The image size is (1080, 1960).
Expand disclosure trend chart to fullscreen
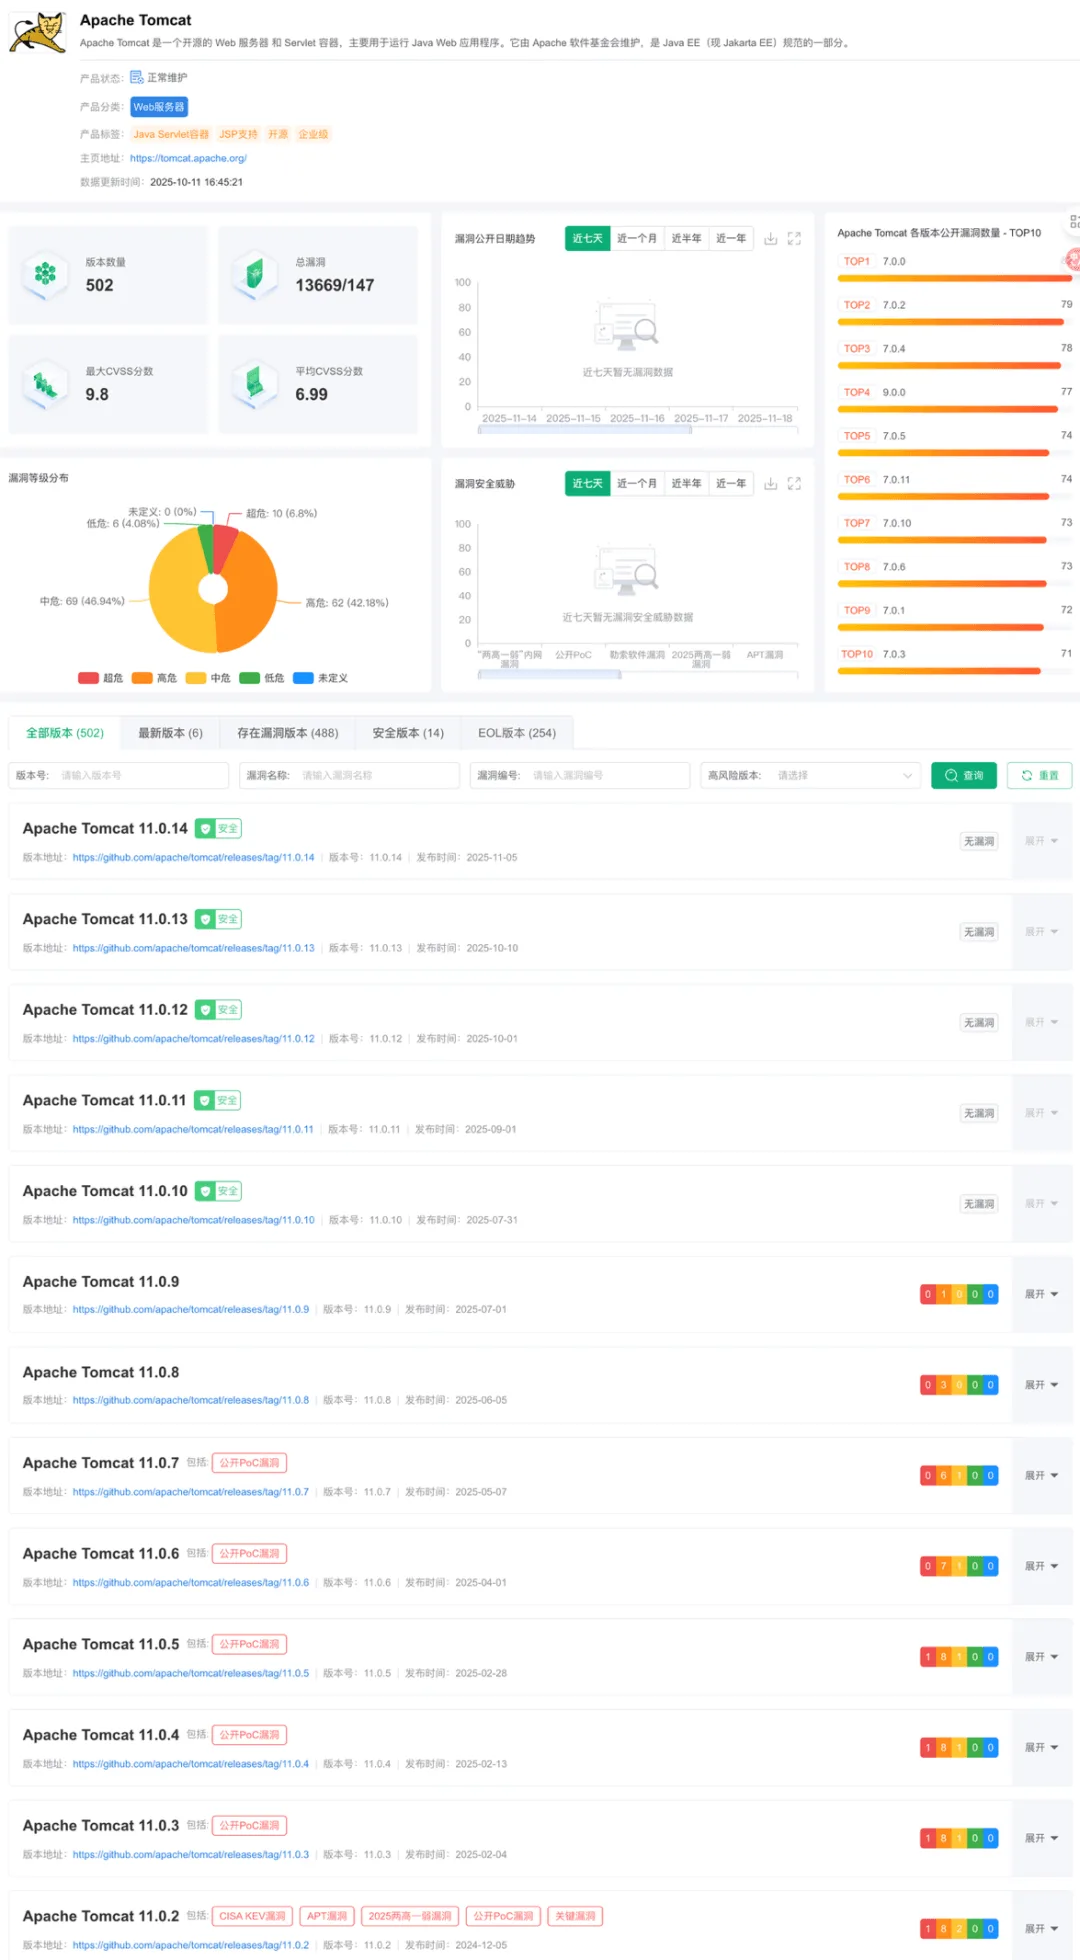click(794, 239)
